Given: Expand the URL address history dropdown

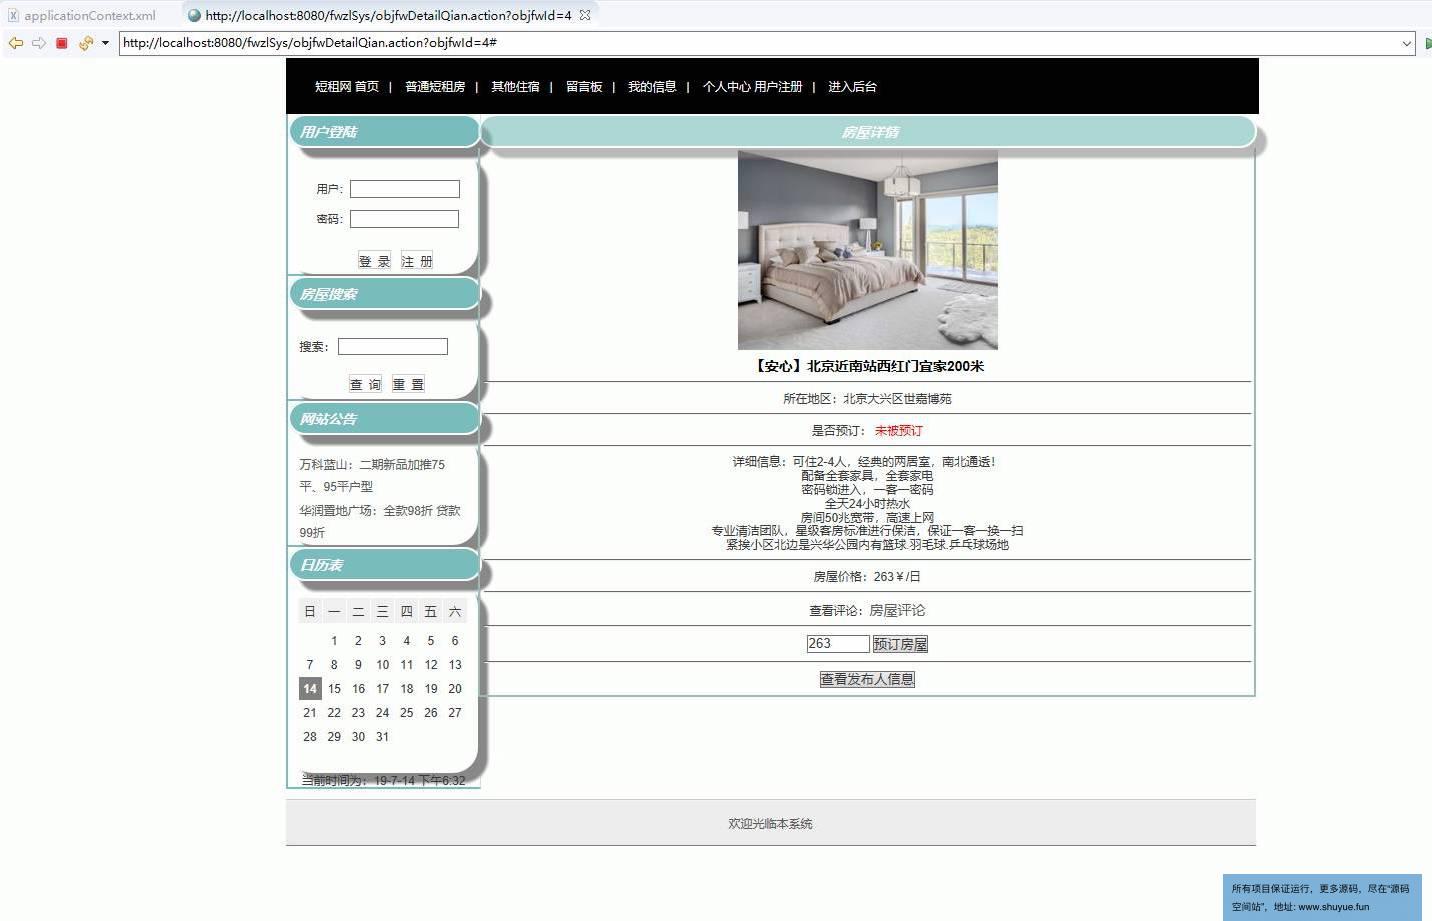Looking at the screenshot, I should [x=1406, y=43].
